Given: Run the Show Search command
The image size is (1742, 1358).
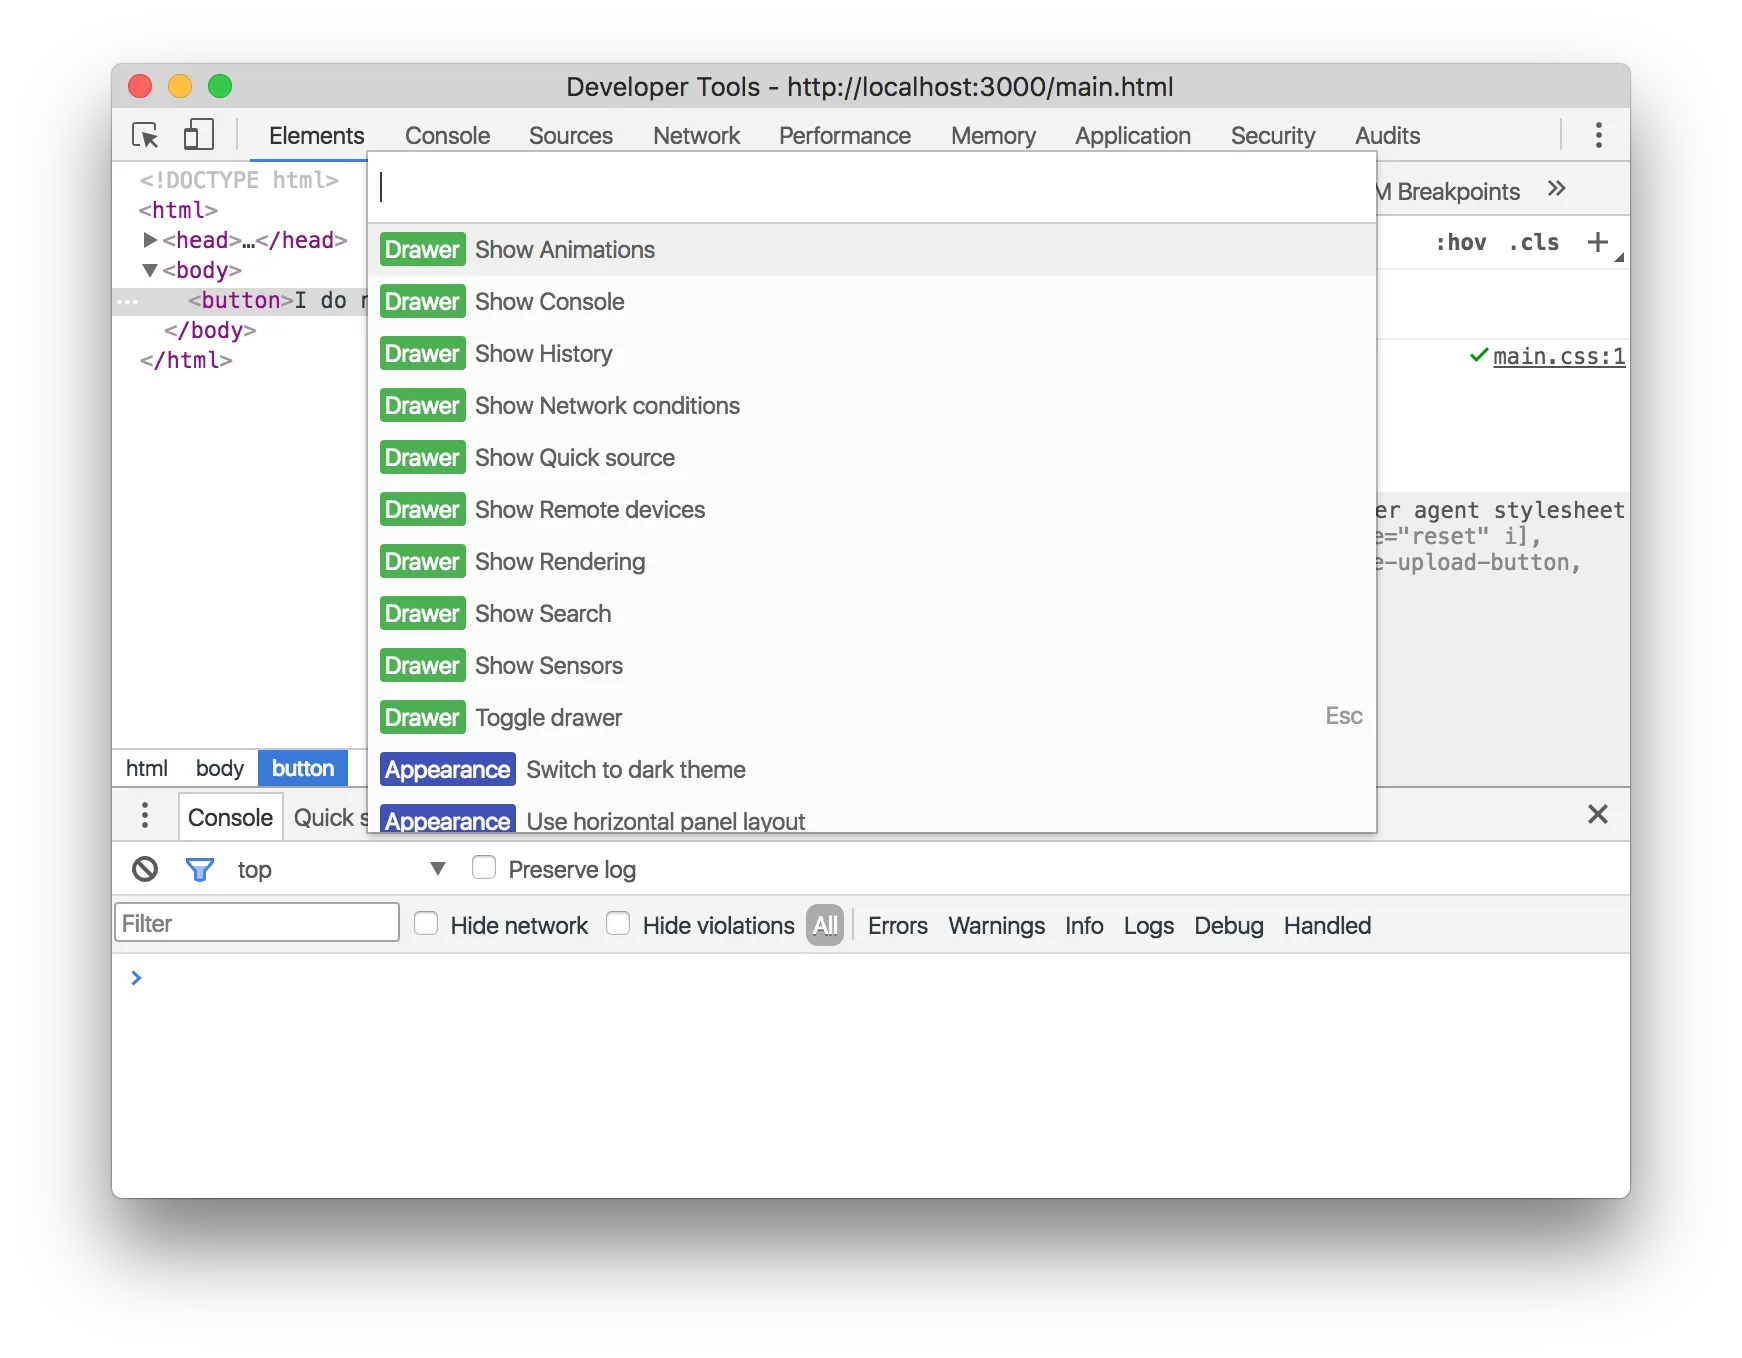Looking at the screenshot, I should point(872,614).
